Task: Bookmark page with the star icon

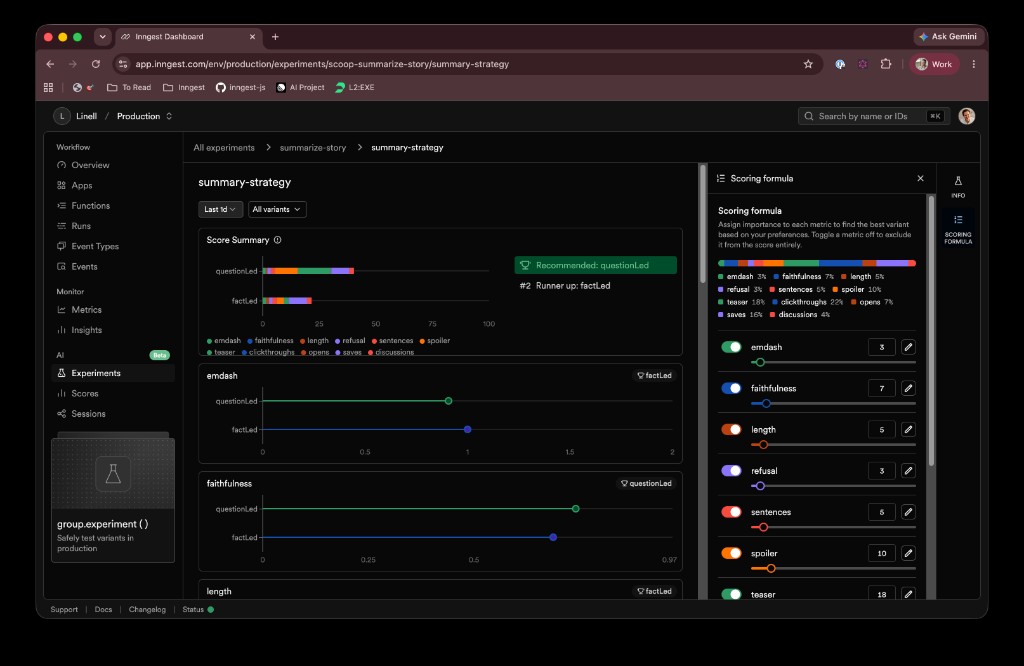Action: pyautogui.click(x=808, y=64)
